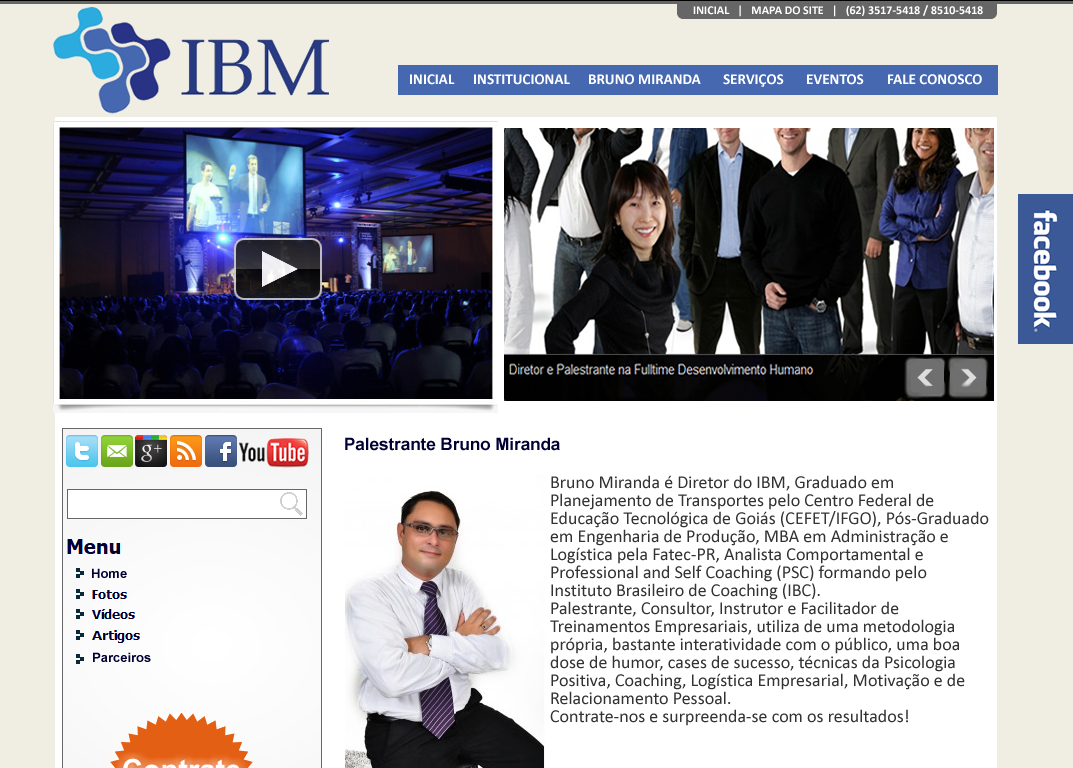Go to Home in sidebar menu

coord(109,574)
